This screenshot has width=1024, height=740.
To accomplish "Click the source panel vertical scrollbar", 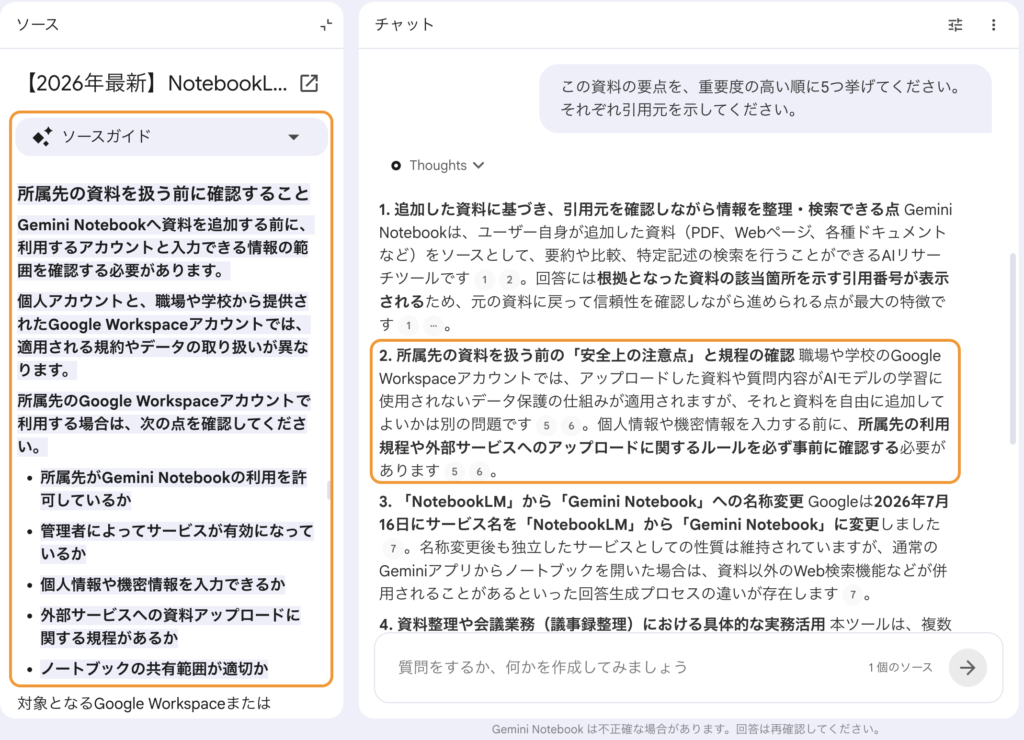I will point(329,490).
